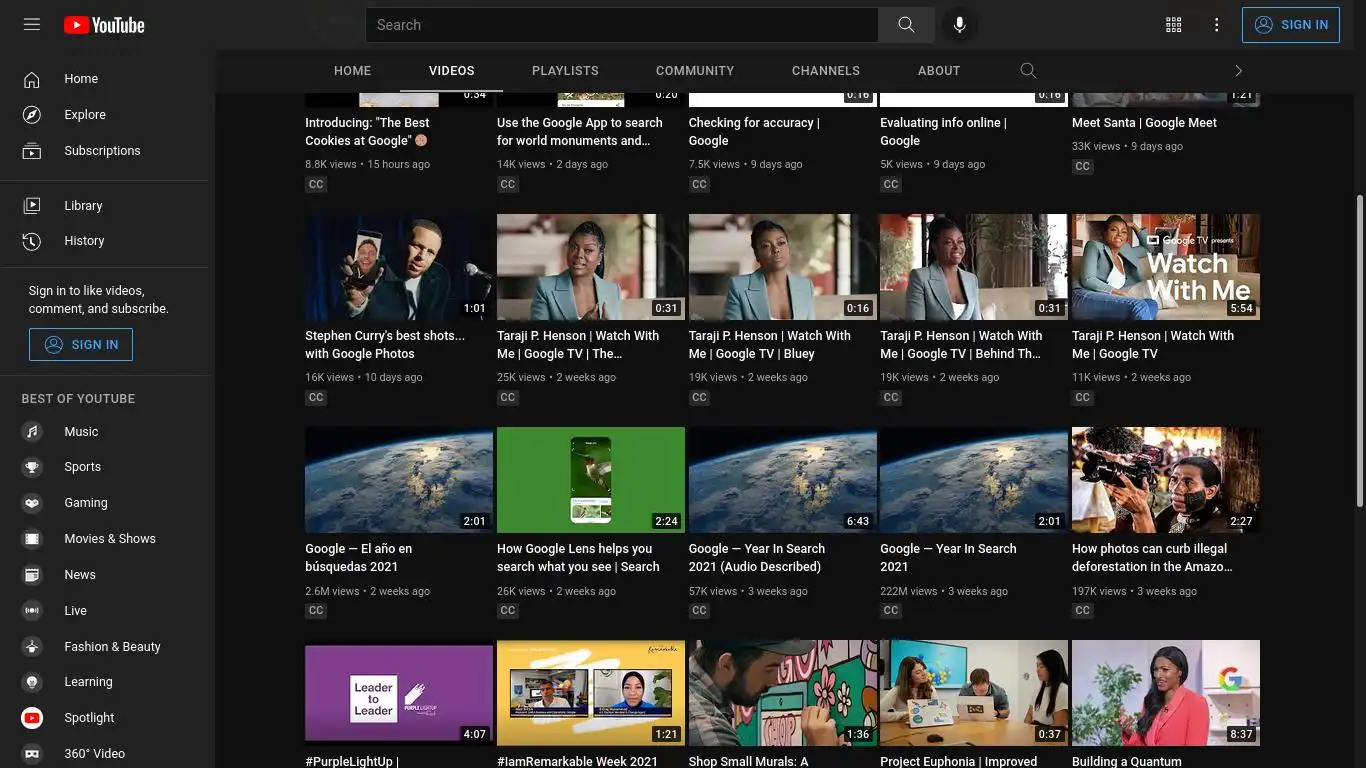Open 'Evaluating info online | Google' title
The height and width of the screenshot is (768, 1366).
click(943, 132)
